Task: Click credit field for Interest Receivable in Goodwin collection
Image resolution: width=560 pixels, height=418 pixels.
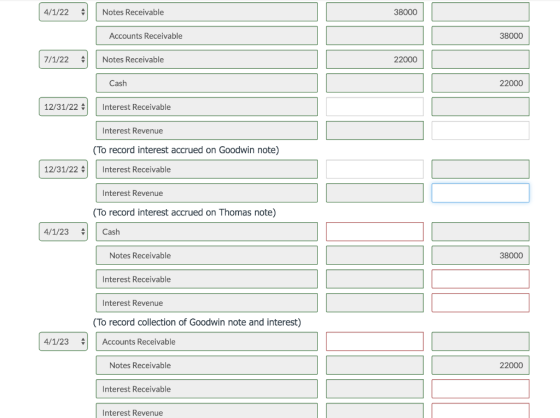Action: [x=480, y=279]
